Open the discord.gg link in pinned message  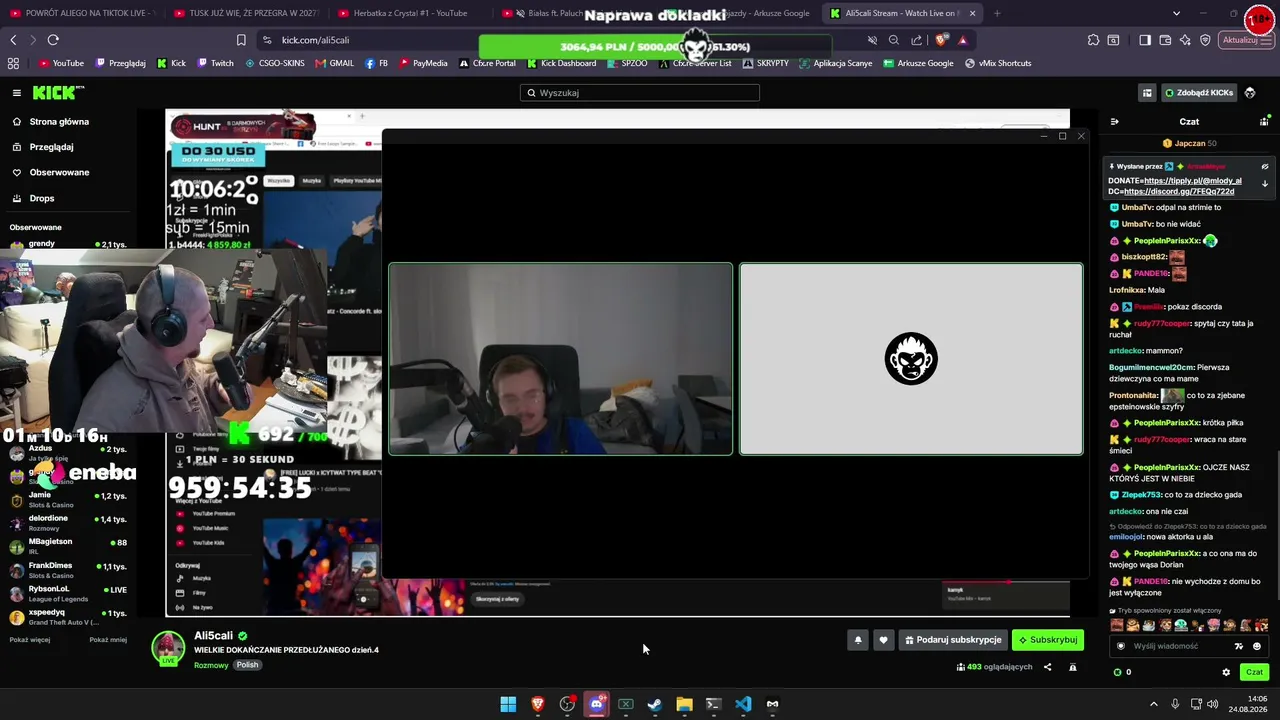(x=1179, y=191)
